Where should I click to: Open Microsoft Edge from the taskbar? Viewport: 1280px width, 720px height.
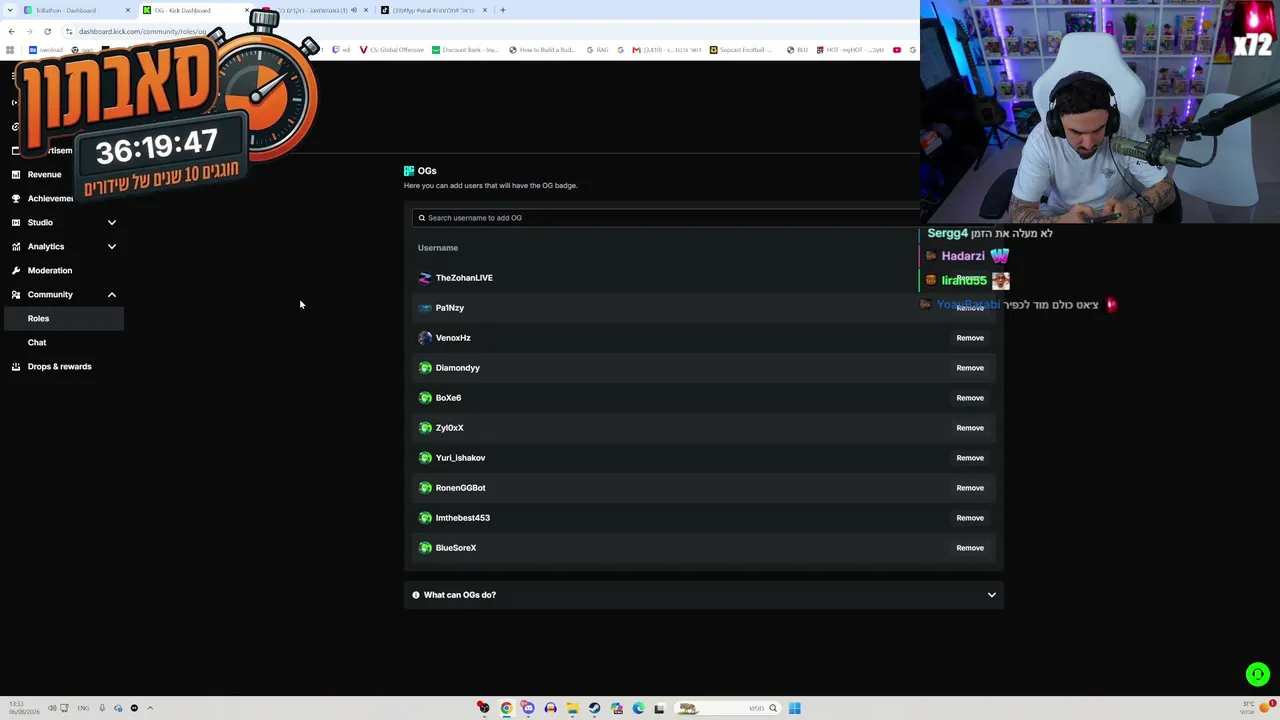click(638, 708)
